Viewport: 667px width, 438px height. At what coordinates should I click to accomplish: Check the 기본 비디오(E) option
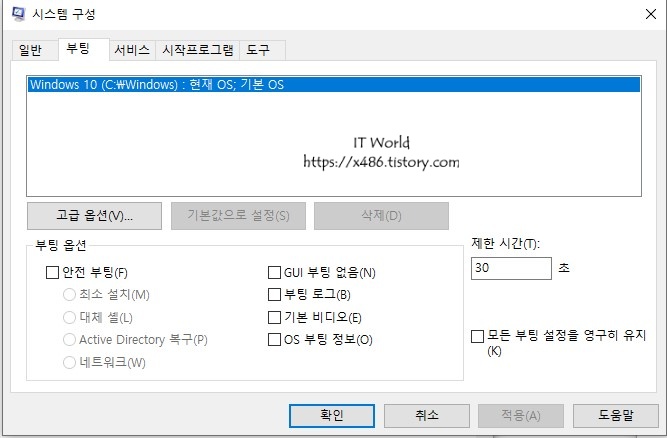click(x=274, y=317)
